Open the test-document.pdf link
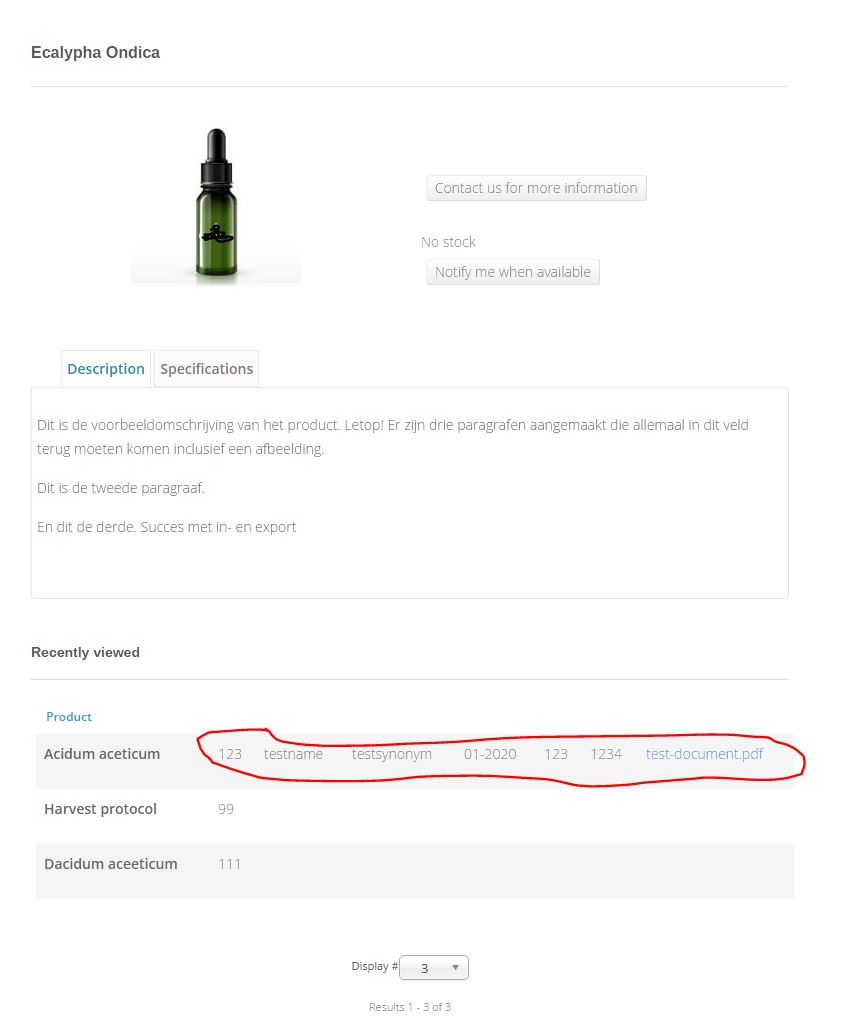 click(x=704, y=754)
